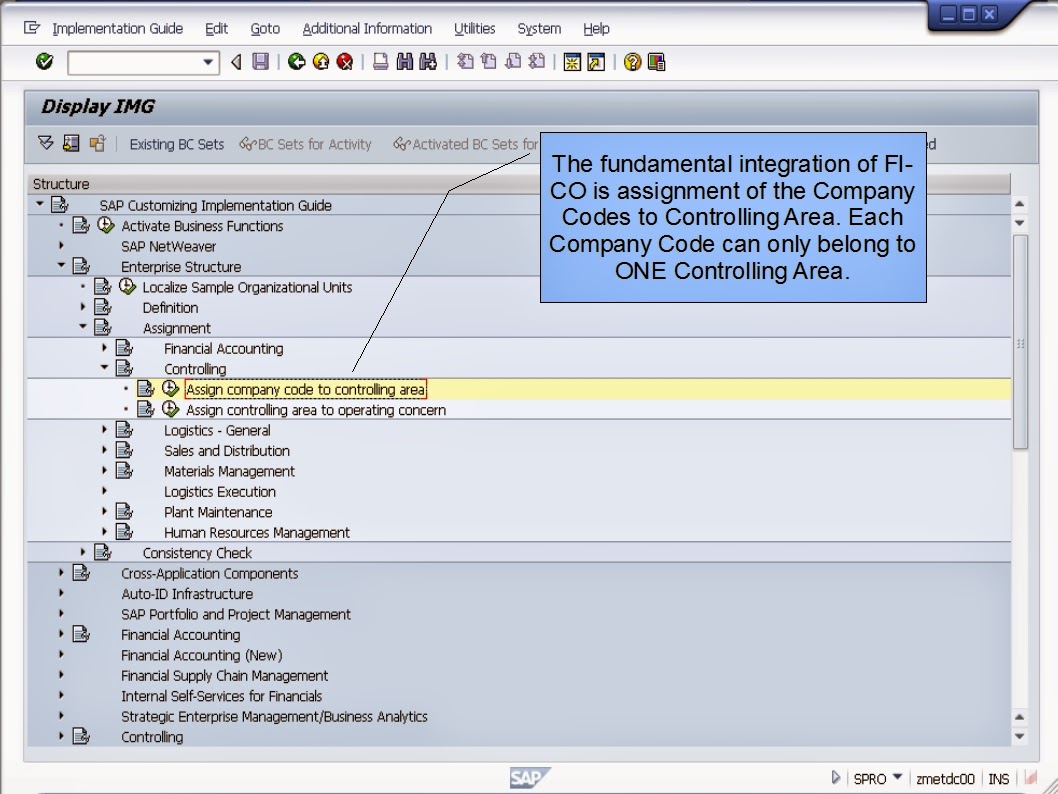Open the Implementation Guide menu

[x=117, y=28]
